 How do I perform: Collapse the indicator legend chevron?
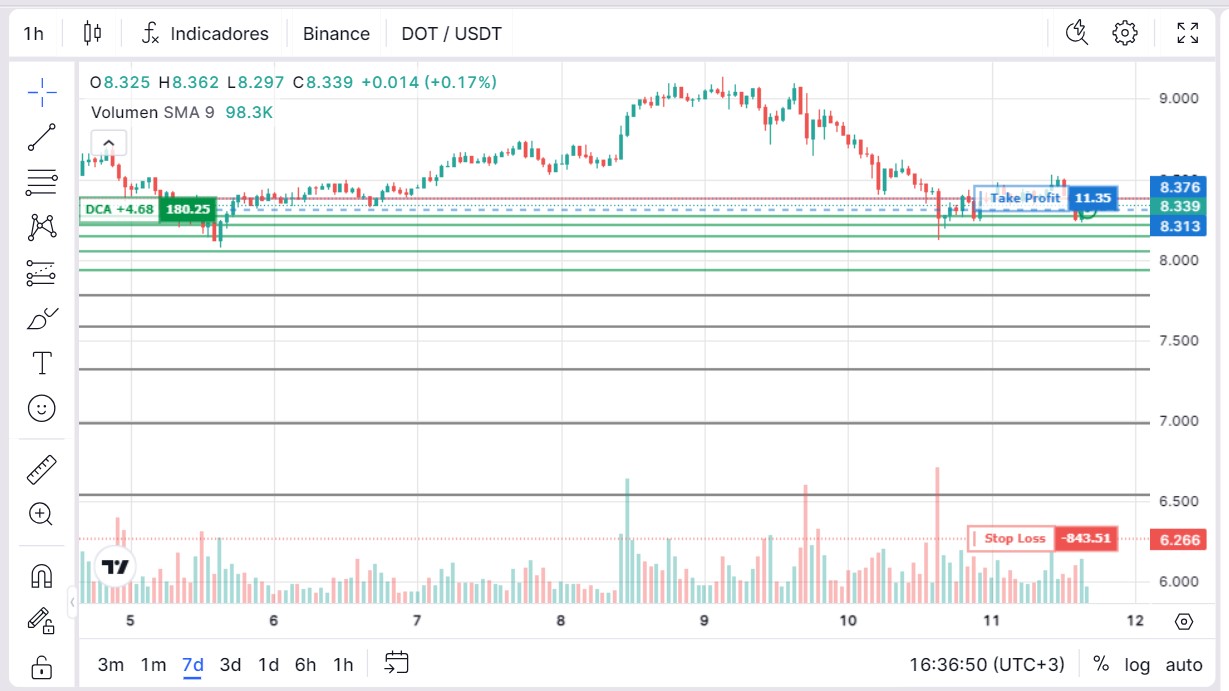[x=109, y=143]
